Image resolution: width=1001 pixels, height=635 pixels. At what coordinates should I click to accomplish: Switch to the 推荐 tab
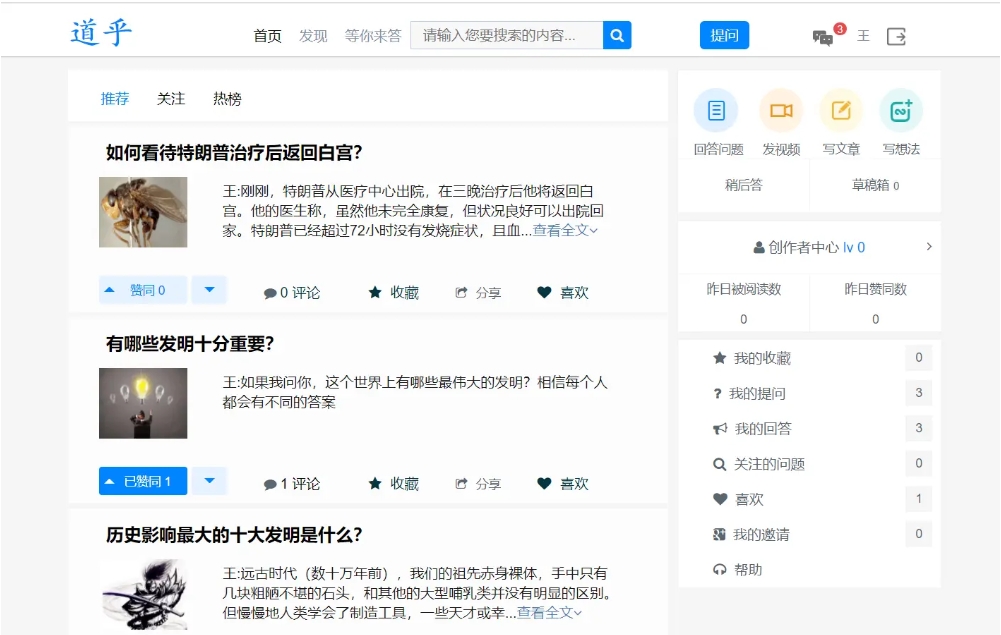tap(115, 98)
